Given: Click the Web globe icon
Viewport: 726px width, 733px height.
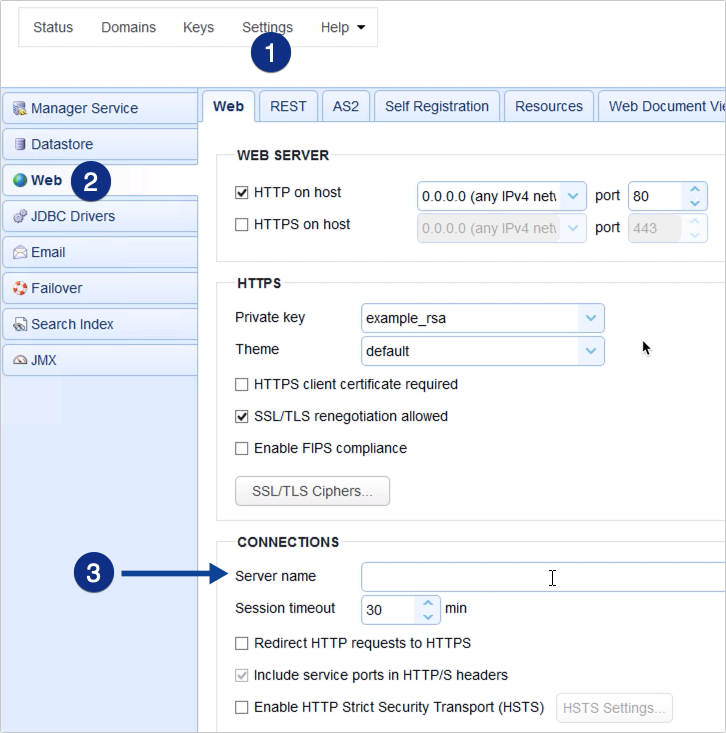Looking at the screenshot, I should 20,181.
